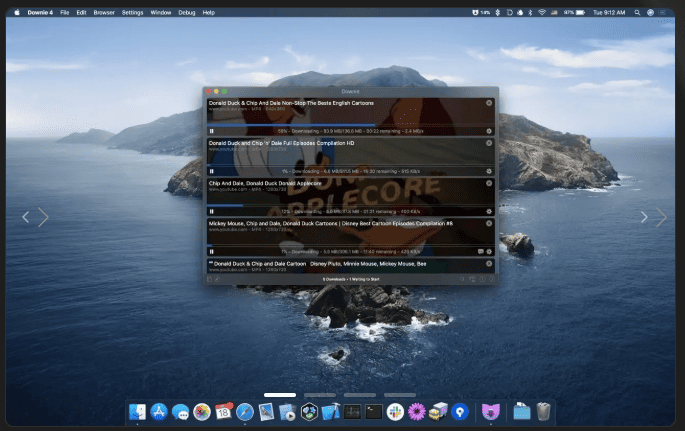Open the Window menu
Image resolution: width=685 pixels, height=431 pixels.
click(161, 13)
